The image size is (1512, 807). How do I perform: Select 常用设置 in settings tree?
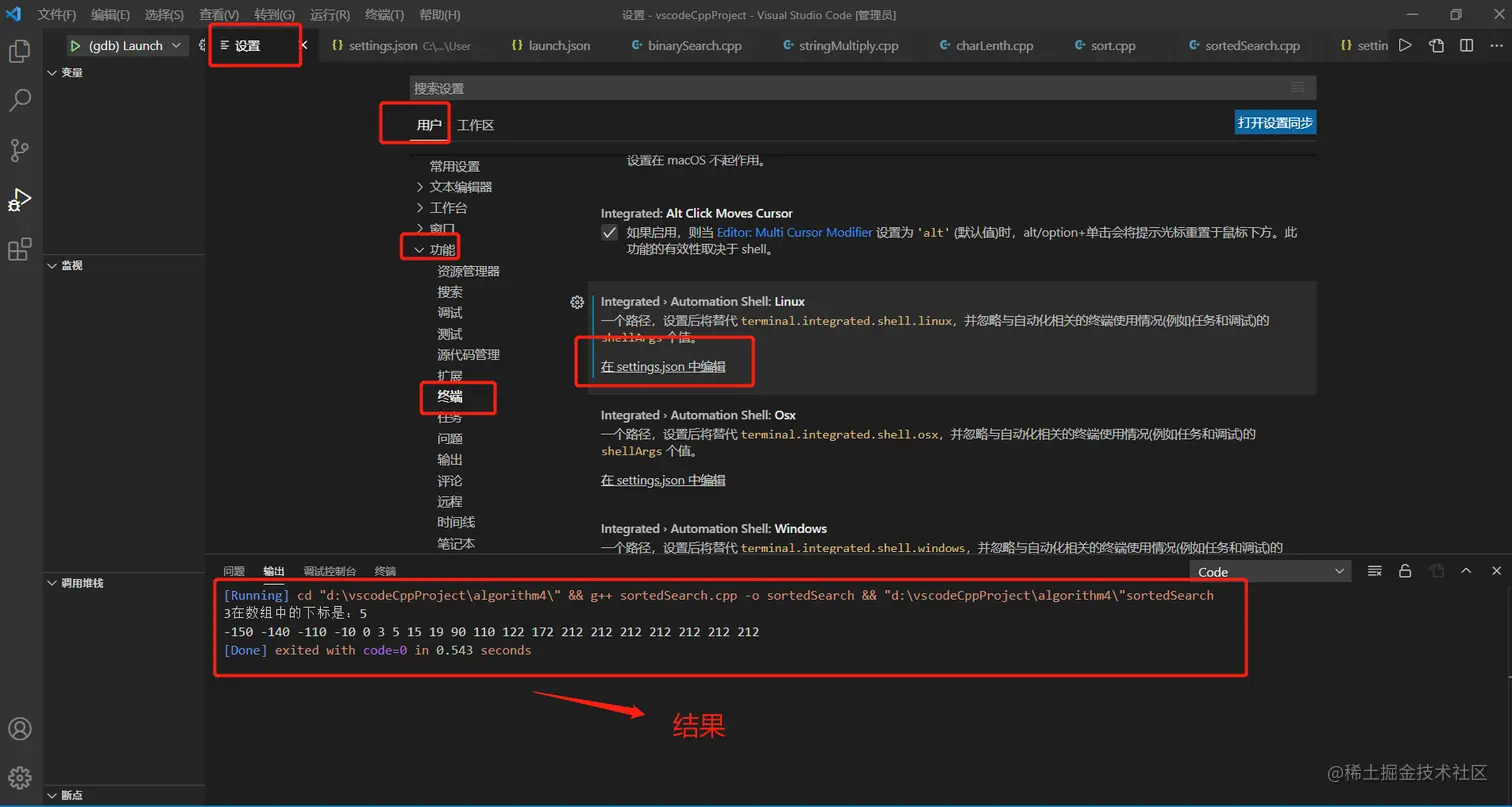455,166
